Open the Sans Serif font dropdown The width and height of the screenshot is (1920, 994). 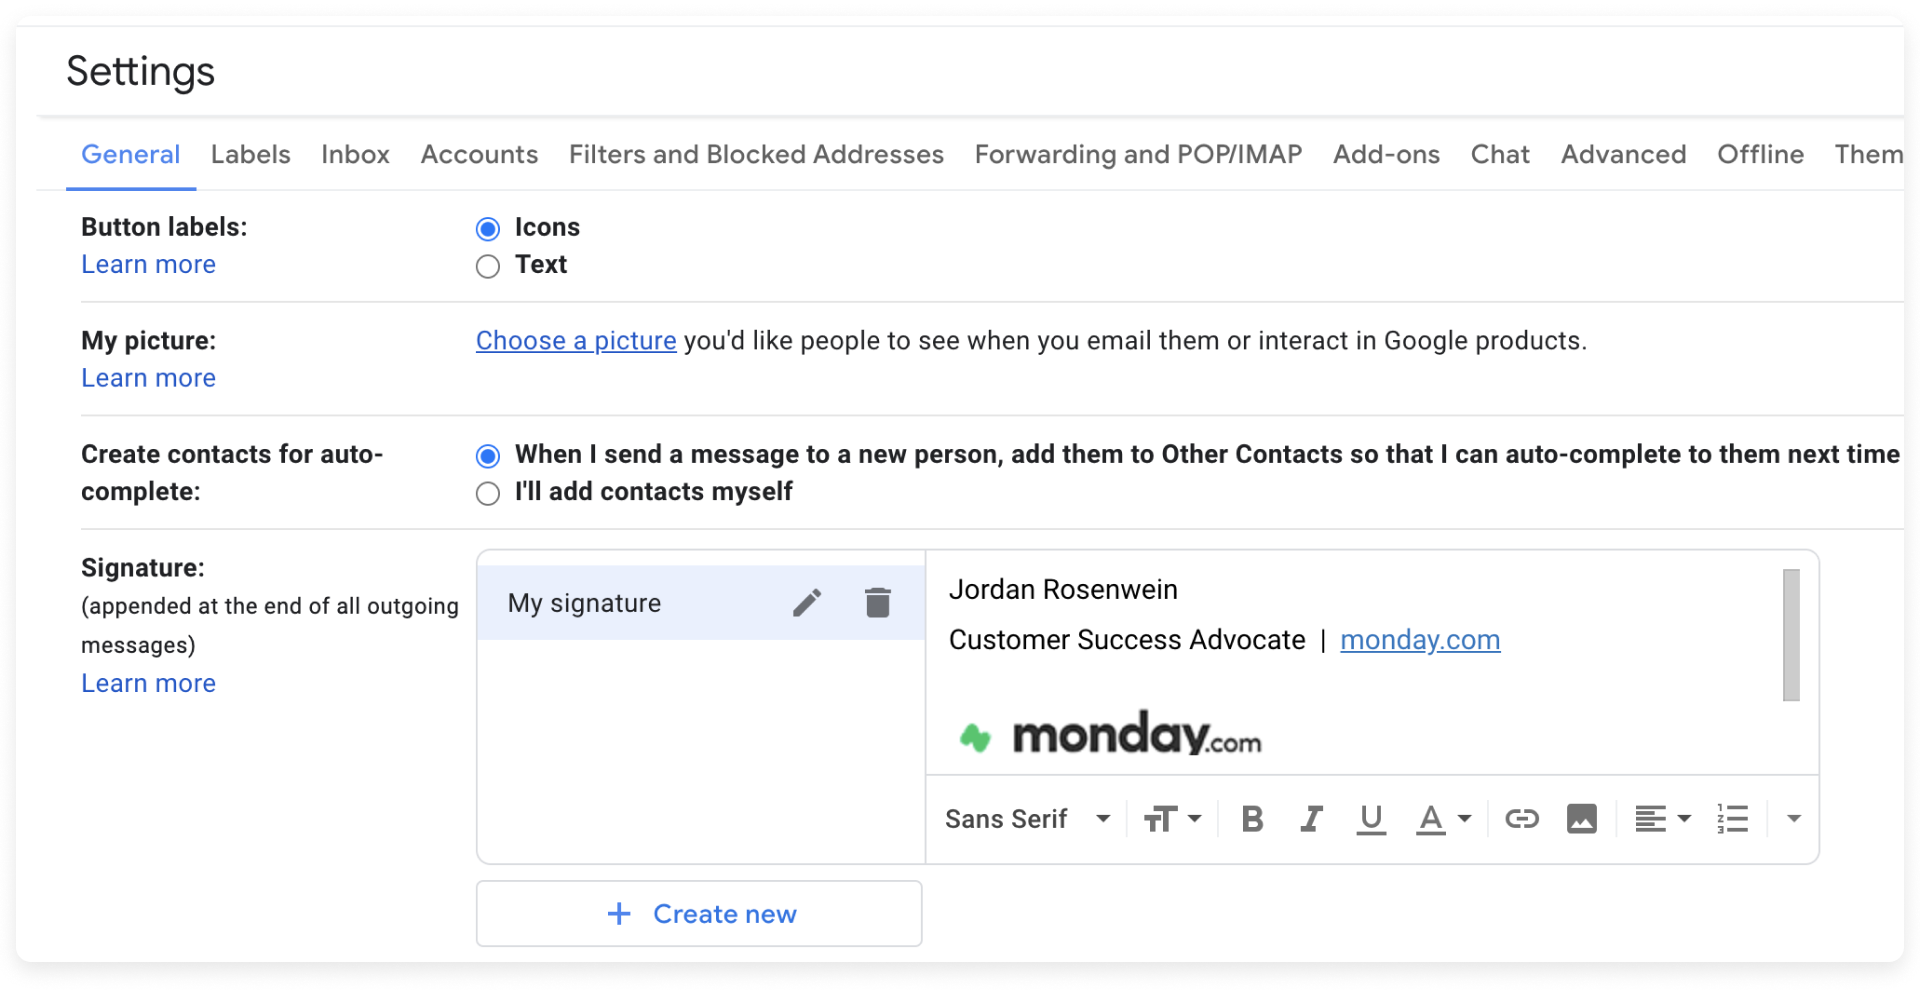[1027, 819]
